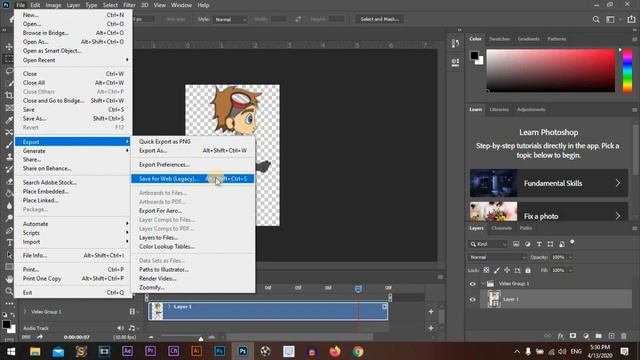Add a layer style with the fx icon
Screen dimensions: 640x360
560,336
